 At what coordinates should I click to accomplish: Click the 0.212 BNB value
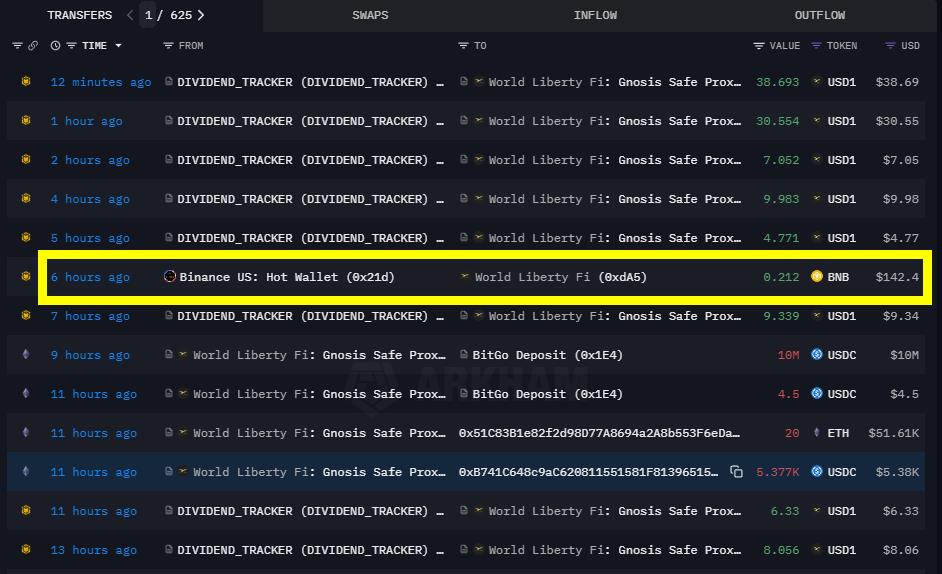point(781,277)
